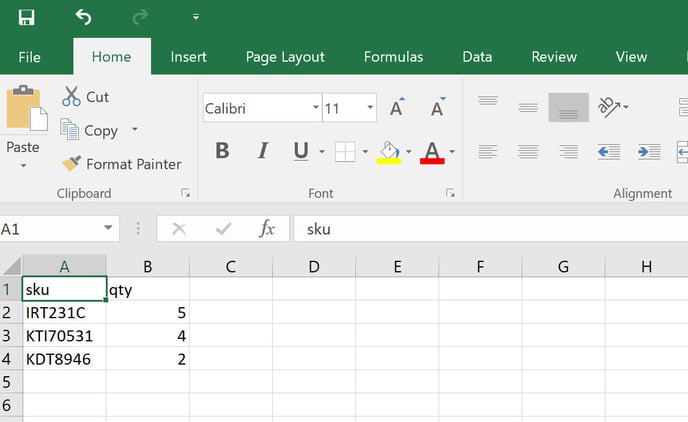
Task: Select cell A3 containing KTI70531
Action: pyautogui.click(x=64, y=336)
